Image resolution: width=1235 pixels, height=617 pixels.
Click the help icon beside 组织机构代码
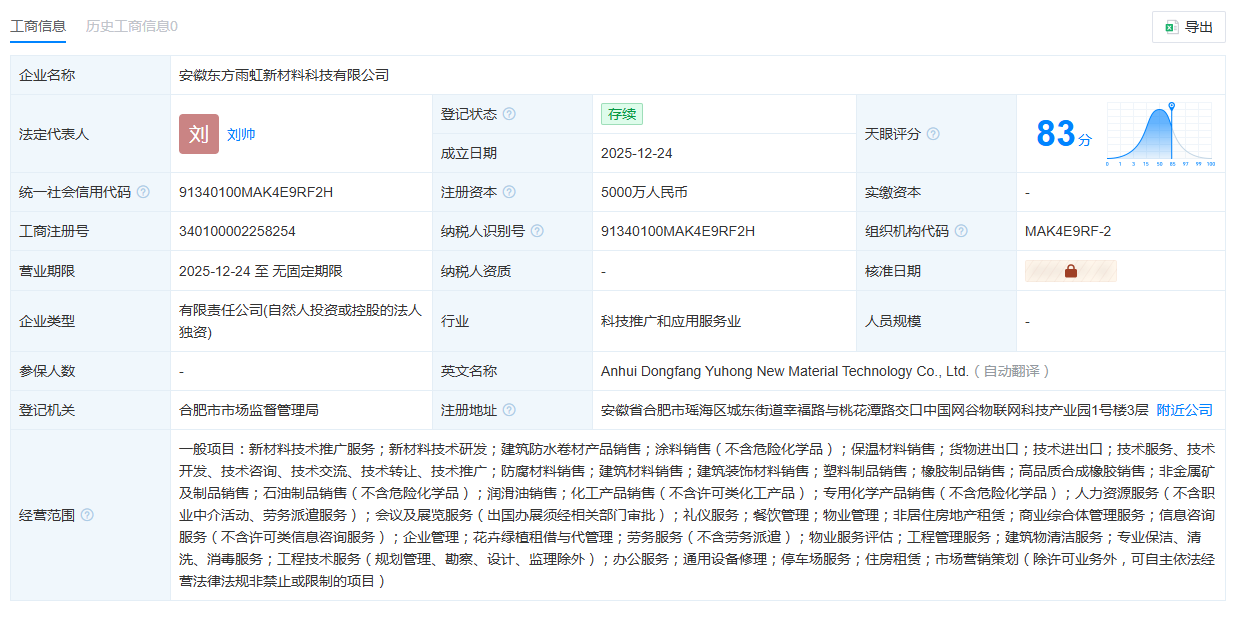tap(961, 231)
